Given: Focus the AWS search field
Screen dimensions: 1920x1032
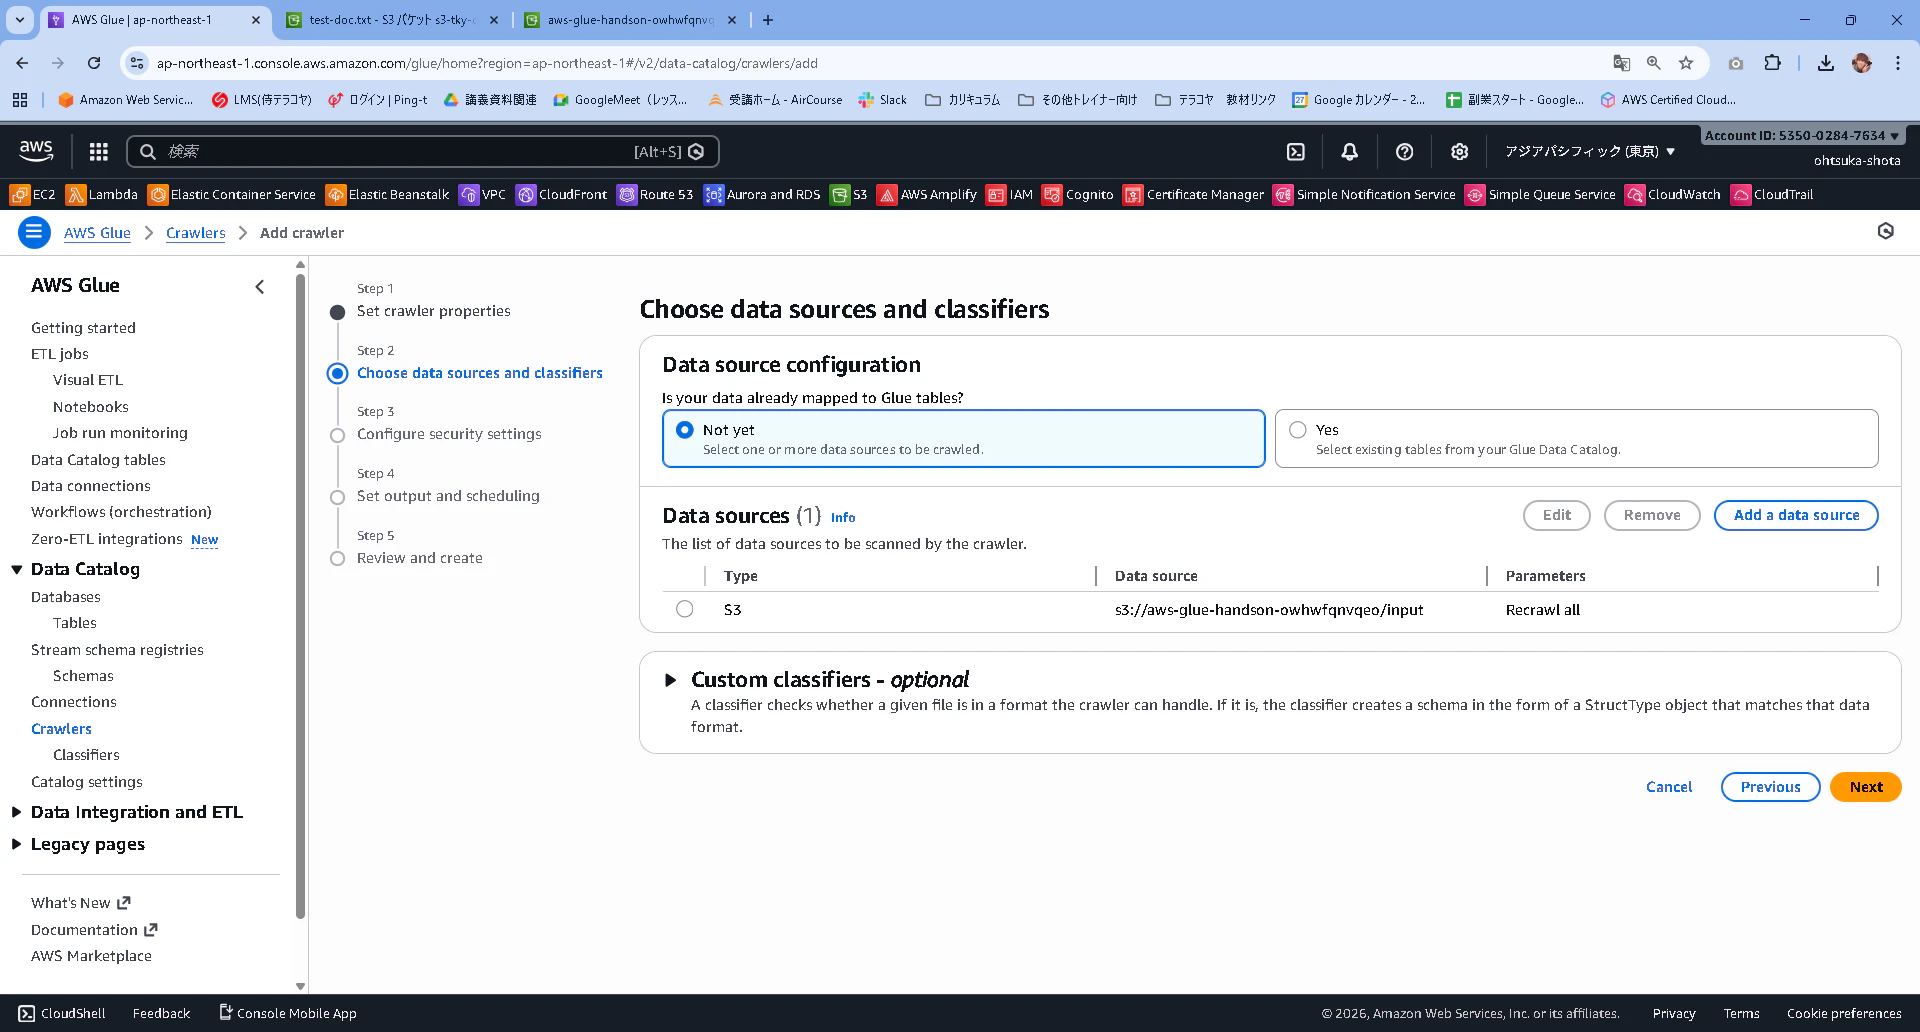Looking at the screenshot, I should (x=423, y=151).
